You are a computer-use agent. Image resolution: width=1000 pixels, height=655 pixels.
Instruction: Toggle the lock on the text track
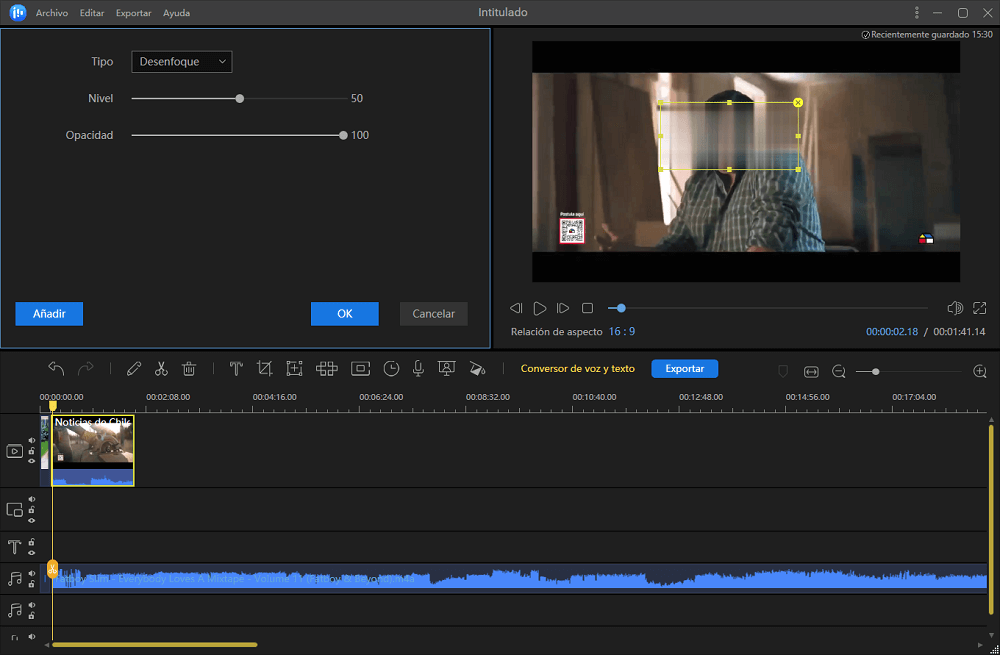pos(32,542)
